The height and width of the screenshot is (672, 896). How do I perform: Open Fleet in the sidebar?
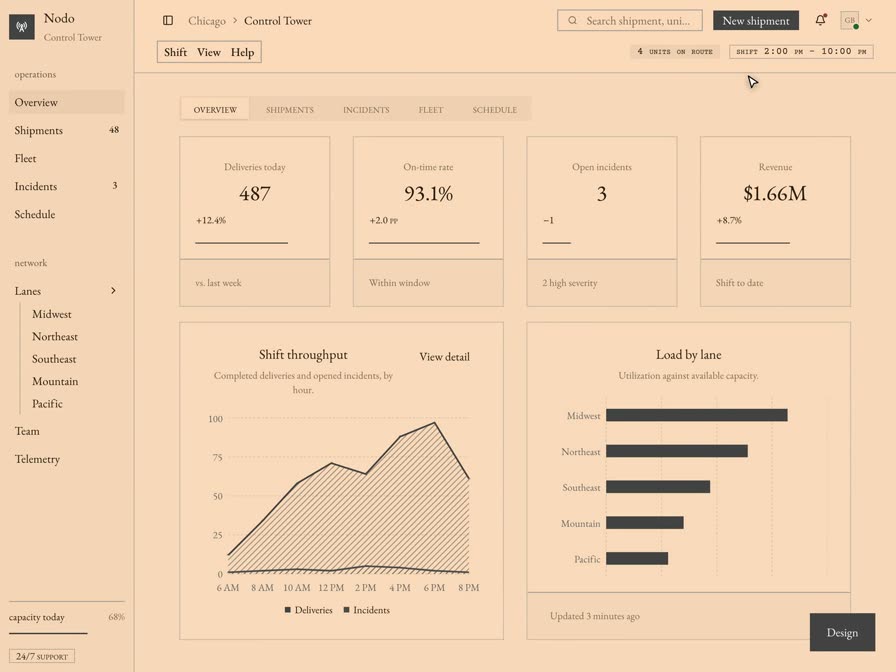(x=66, y=158)
